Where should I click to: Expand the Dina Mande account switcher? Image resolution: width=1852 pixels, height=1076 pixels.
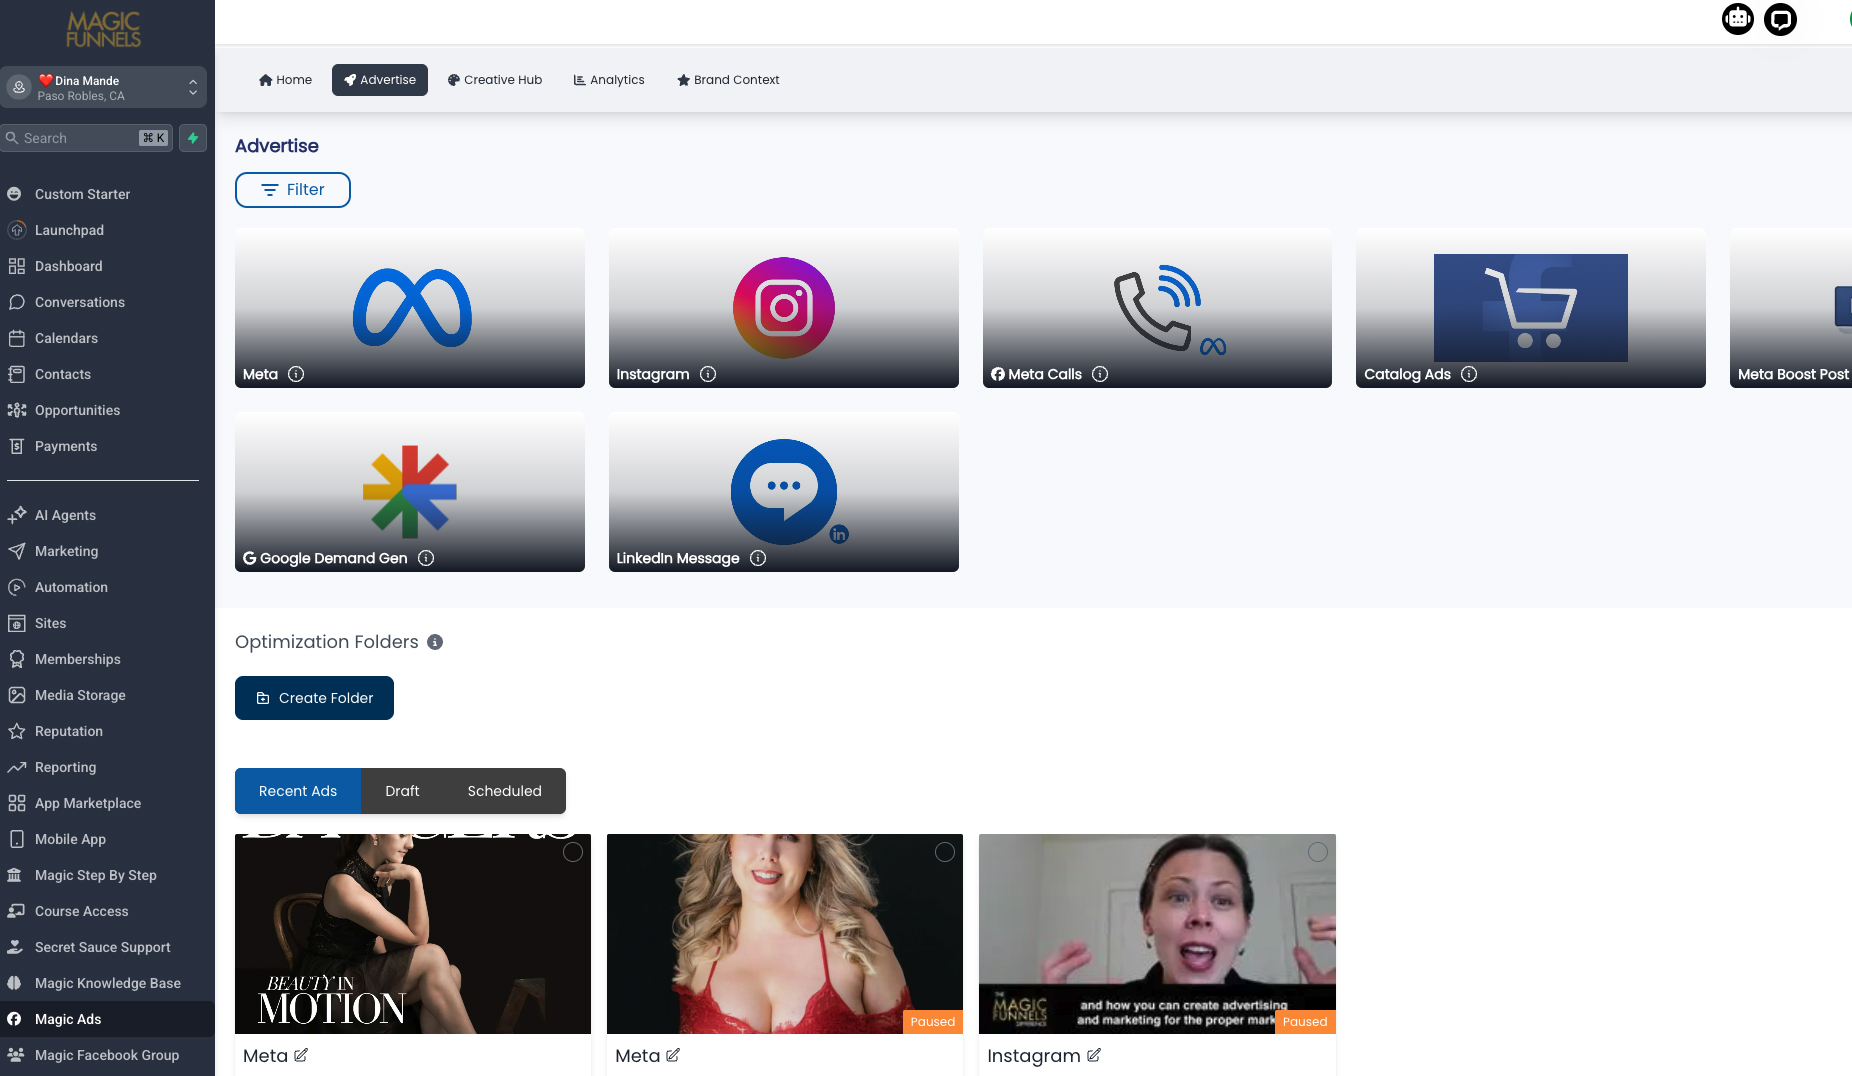[x=103, y=87]
